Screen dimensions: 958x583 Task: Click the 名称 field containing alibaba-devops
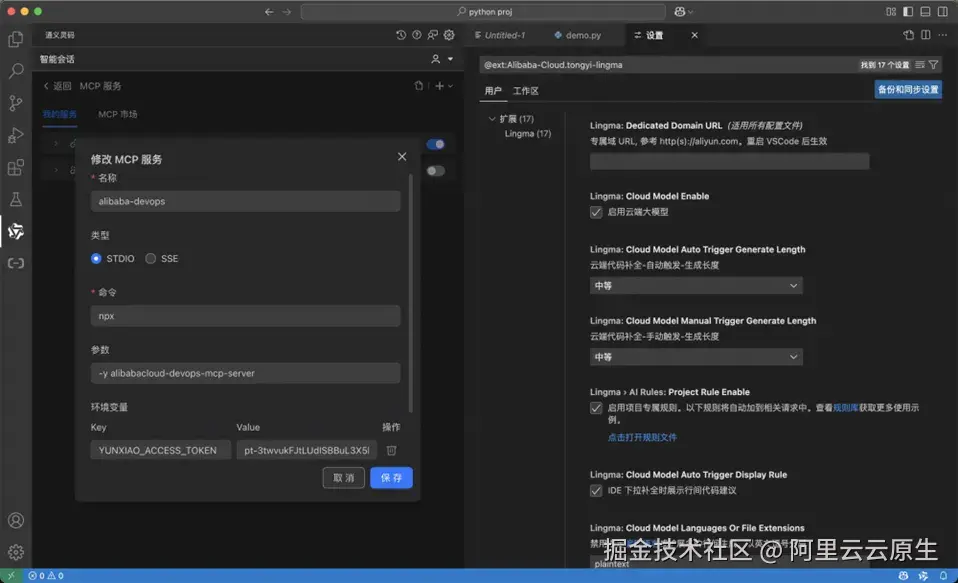(x=246, y=201)
